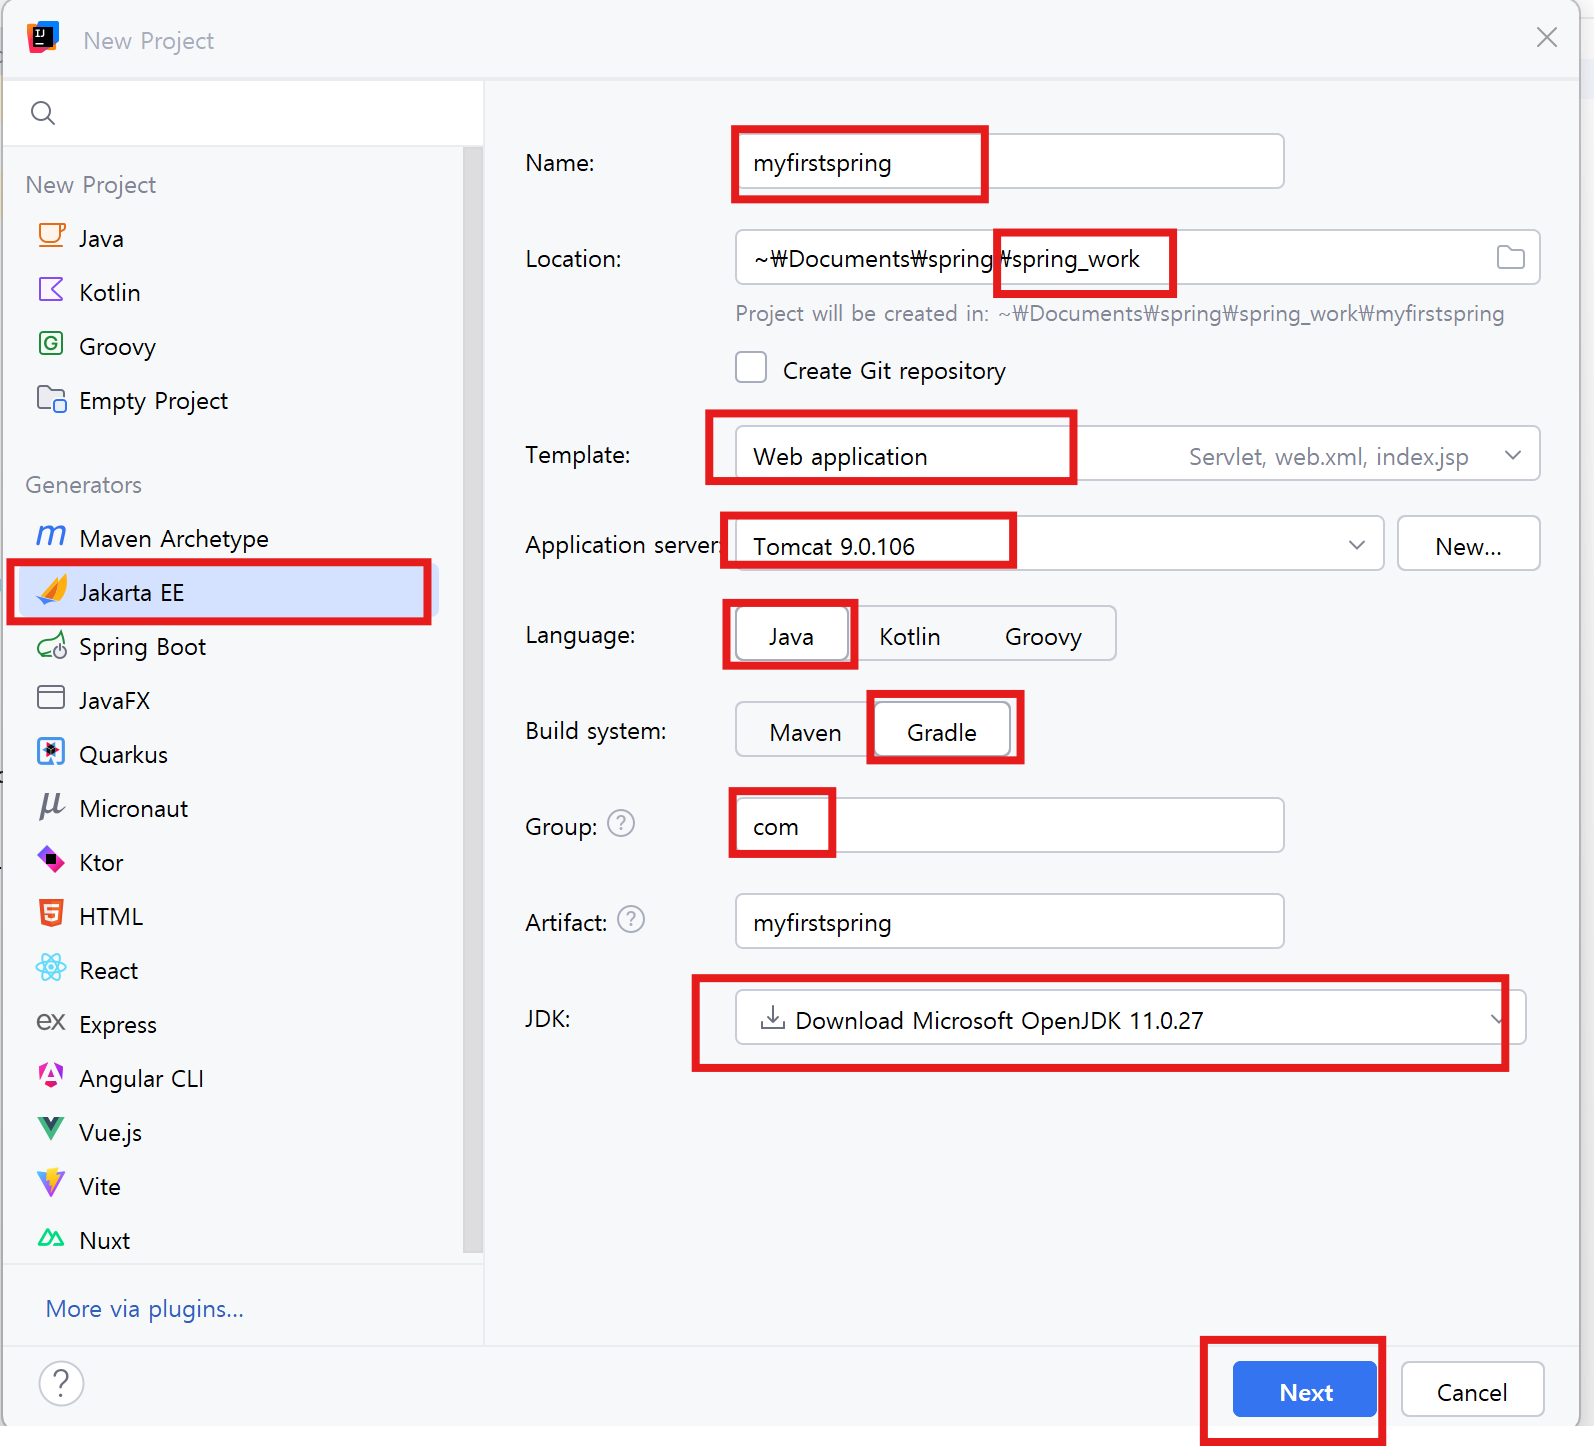Choose Maven build system
The image size is (1594, 1446).
click(805, 732)
